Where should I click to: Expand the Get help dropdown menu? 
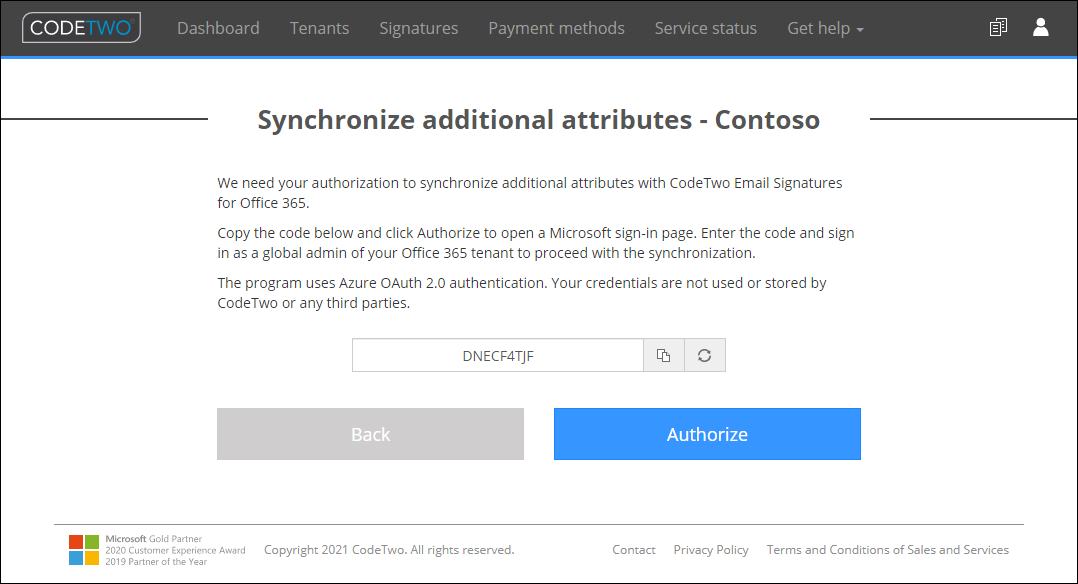825,28
